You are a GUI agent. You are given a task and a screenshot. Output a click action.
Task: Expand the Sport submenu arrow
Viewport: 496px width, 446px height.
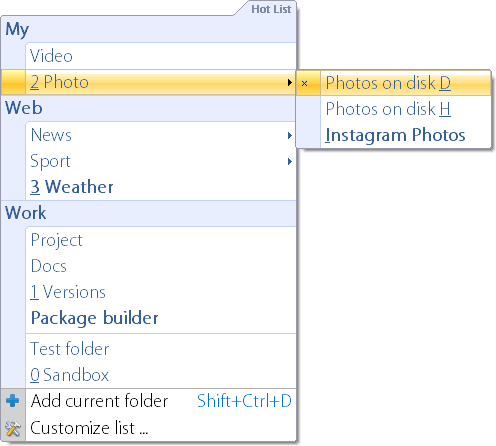tap(289, 162)
